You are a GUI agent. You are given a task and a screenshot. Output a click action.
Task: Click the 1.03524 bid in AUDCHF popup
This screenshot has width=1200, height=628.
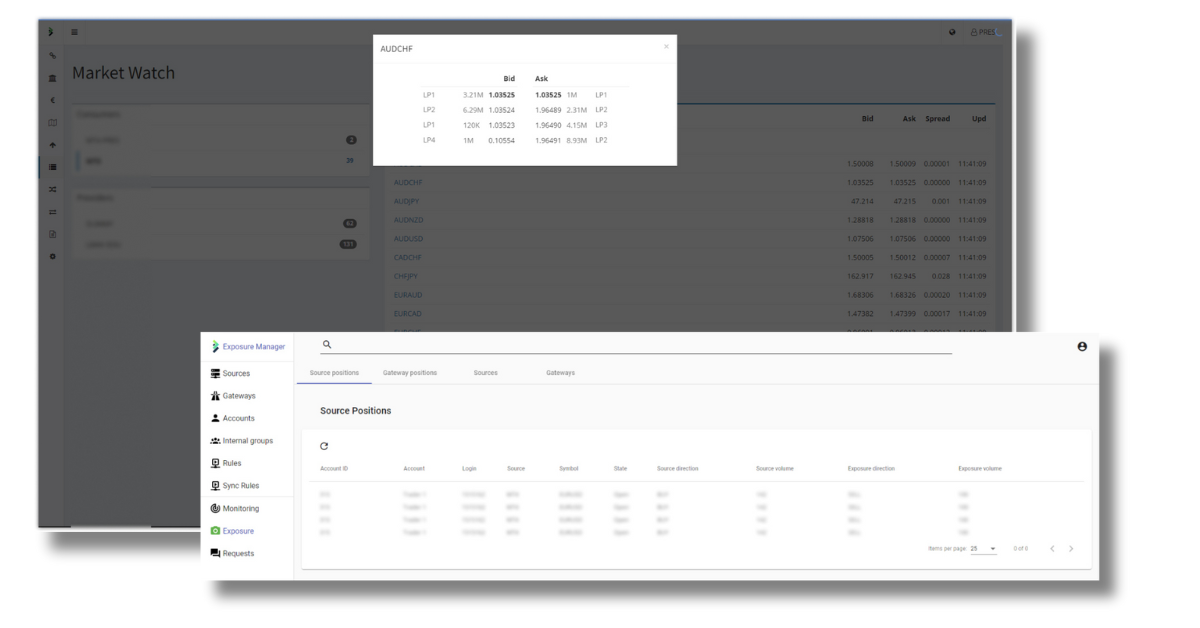[x=502, y=110]
